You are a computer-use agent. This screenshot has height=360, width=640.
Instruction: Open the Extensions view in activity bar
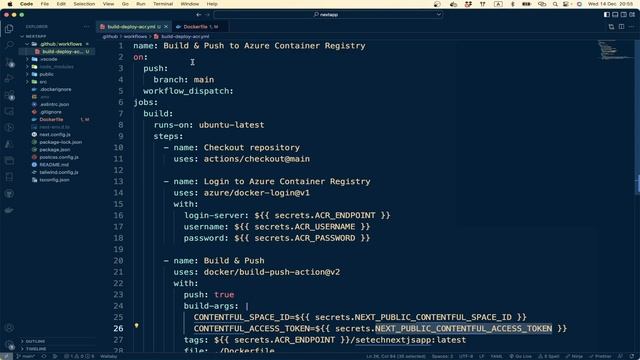click(x=9, y=96)
